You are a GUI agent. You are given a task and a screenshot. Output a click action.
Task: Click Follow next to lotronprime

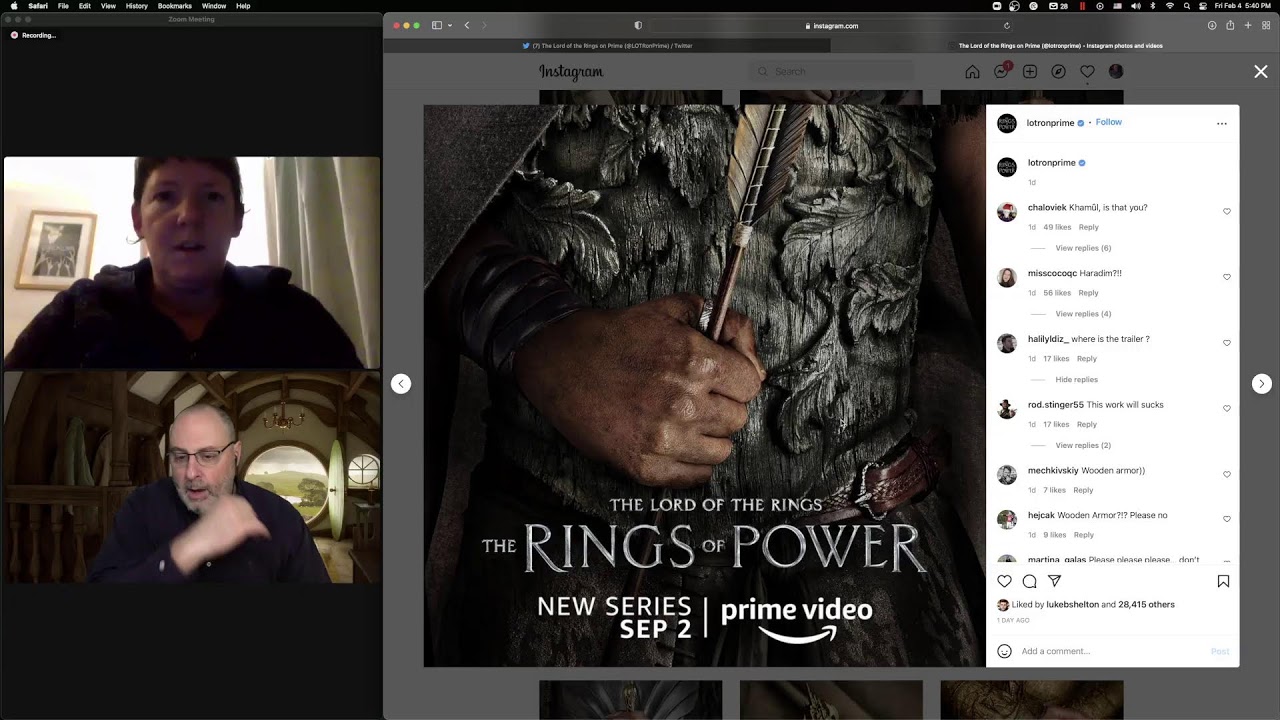[x=1108, y=122]
